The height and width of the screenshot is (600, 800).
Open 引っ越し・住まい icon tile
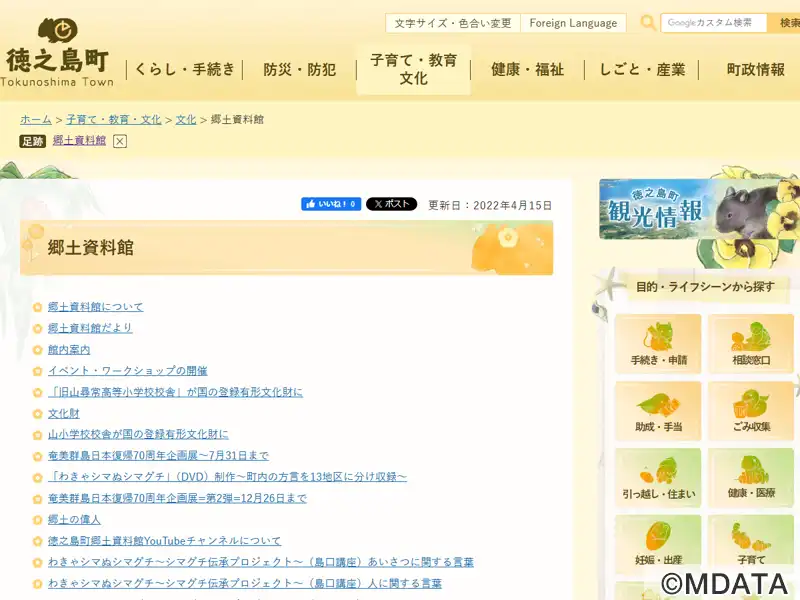click(658, 477)
